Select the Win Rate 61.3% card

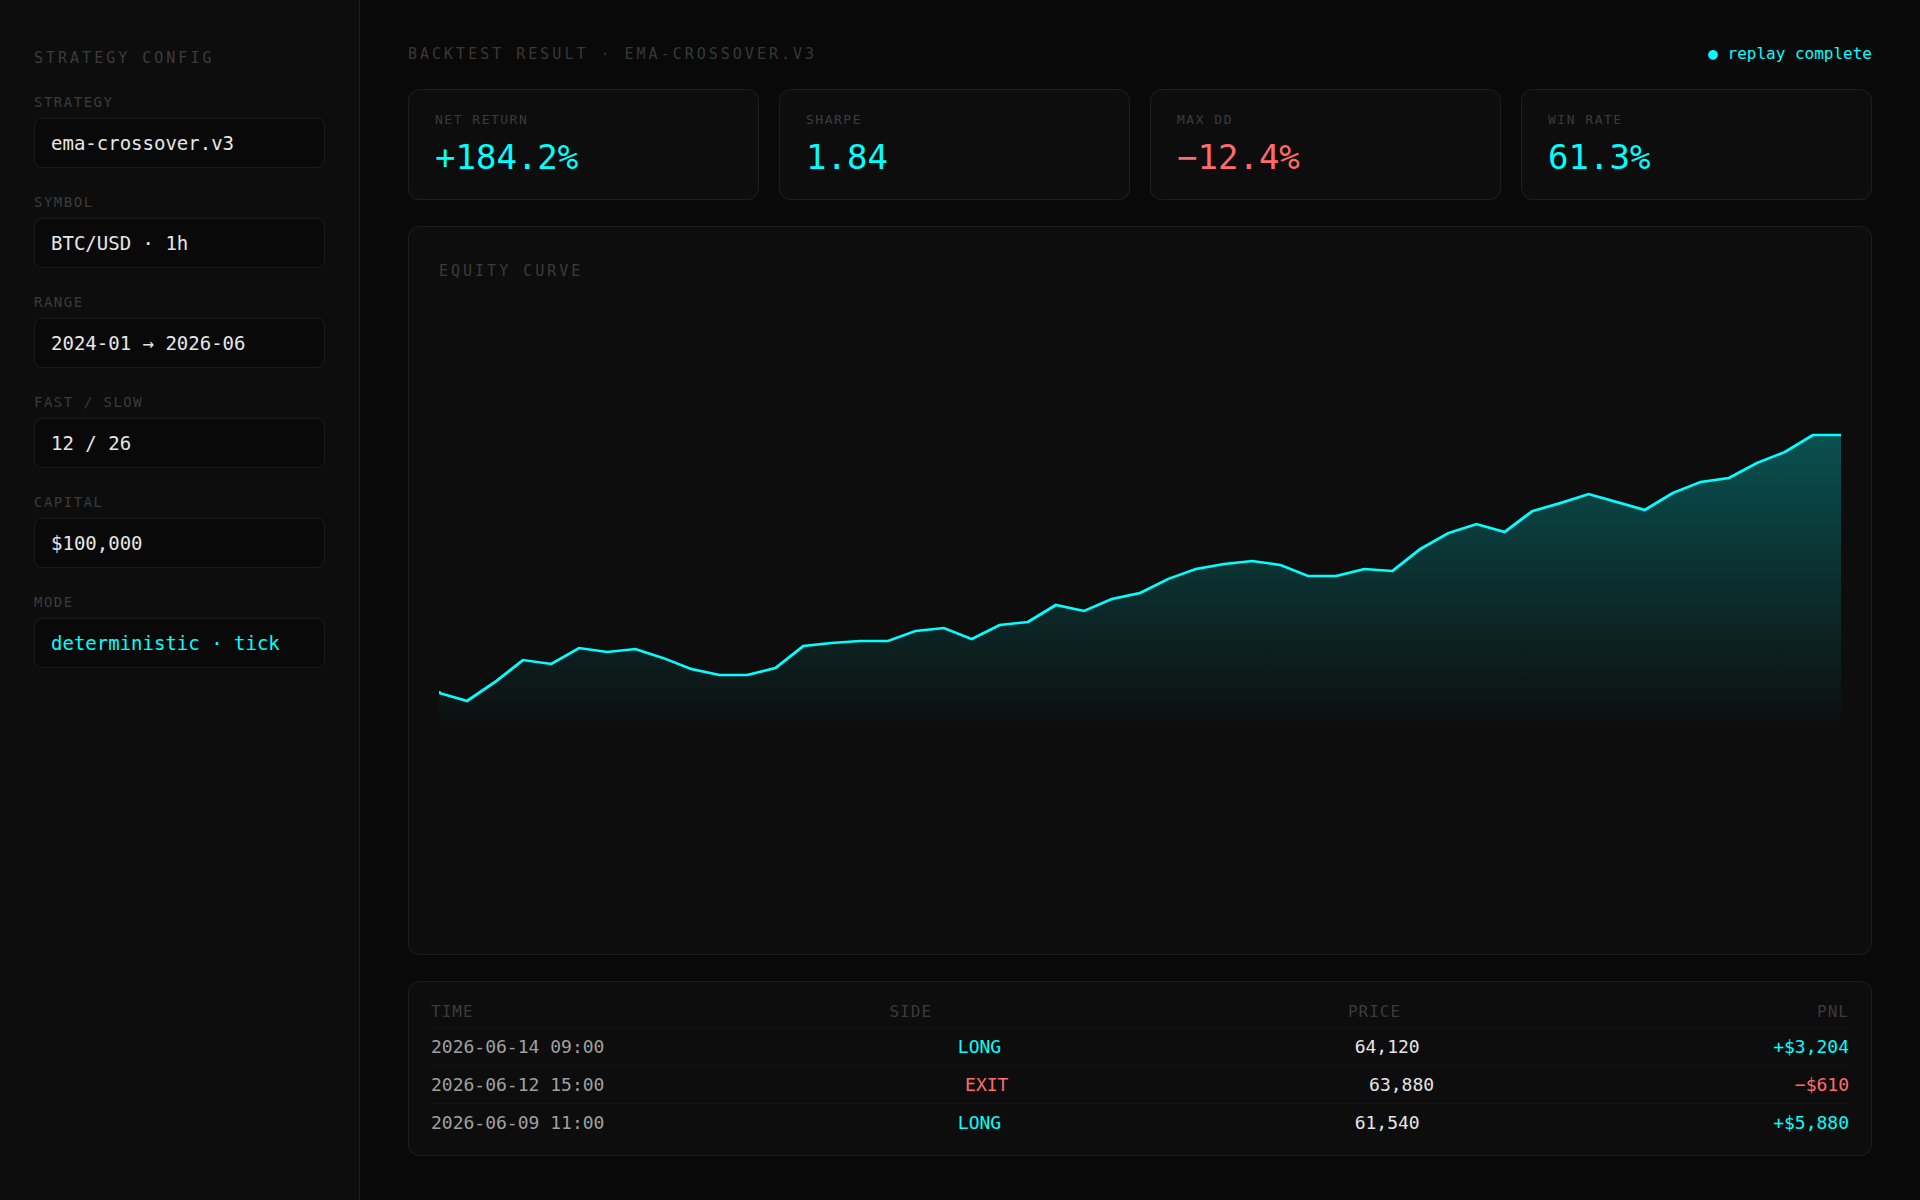tap(1696, 144)
